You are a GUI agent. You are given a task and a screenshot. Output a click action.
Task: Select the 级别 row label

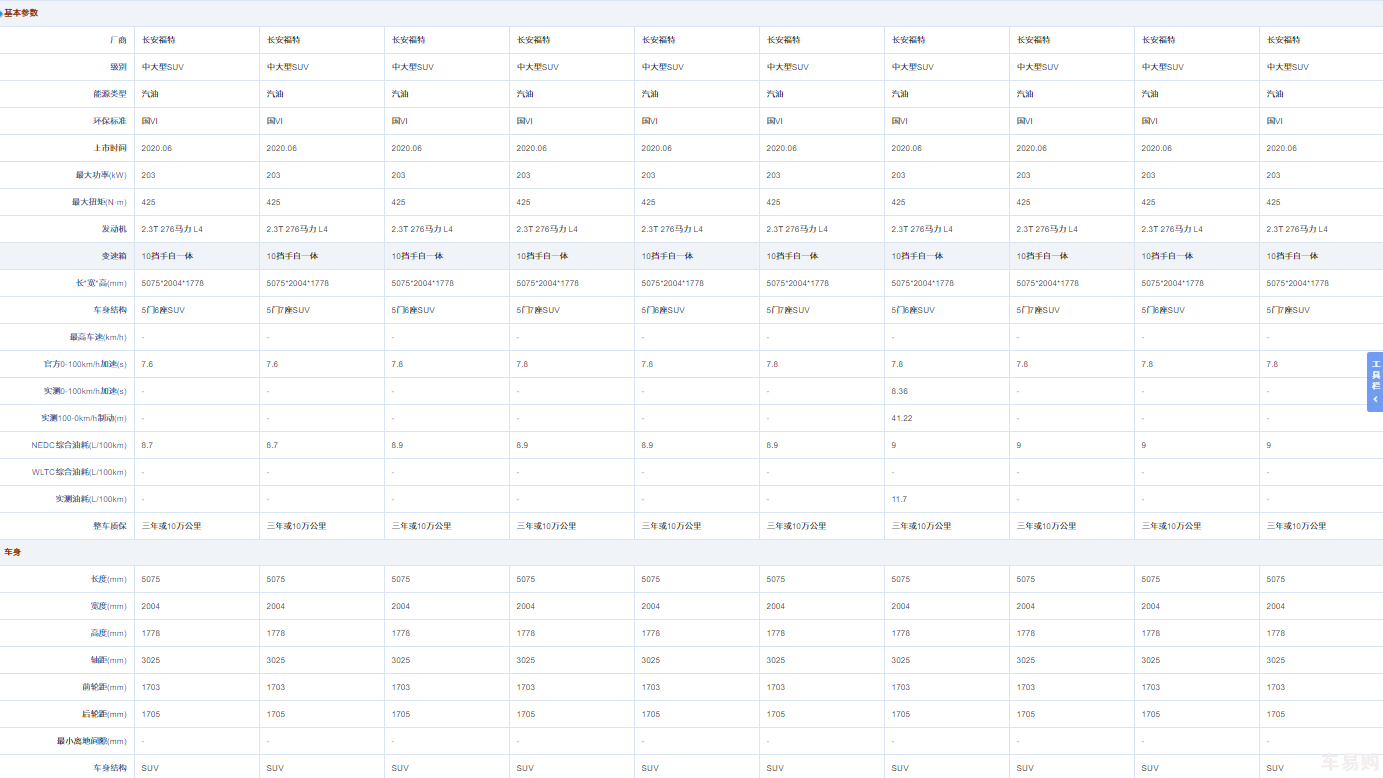click(118, 67)
